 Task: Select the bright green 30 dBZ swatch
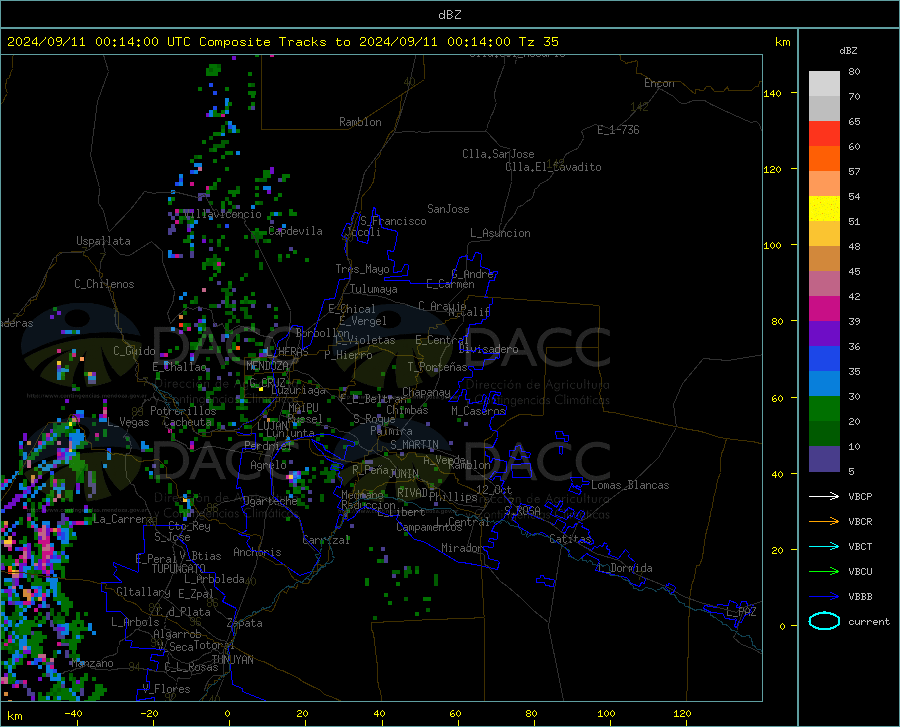click(824, 409)
